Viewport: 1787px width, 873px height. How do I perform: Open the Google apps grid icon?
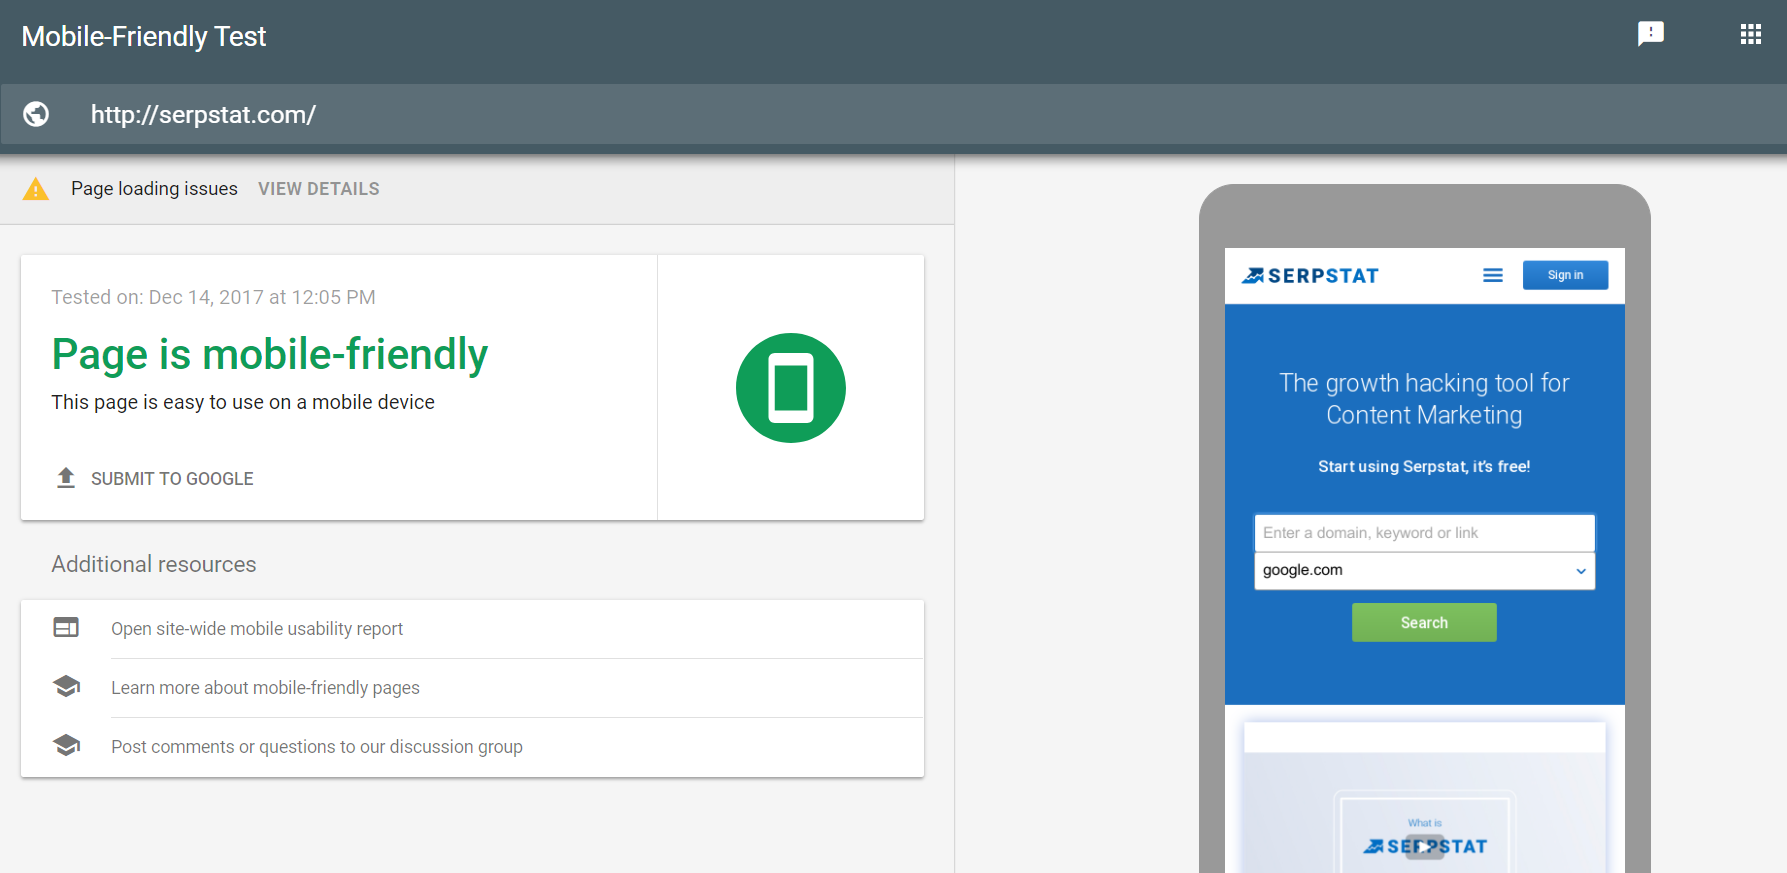coord(1750,34)
